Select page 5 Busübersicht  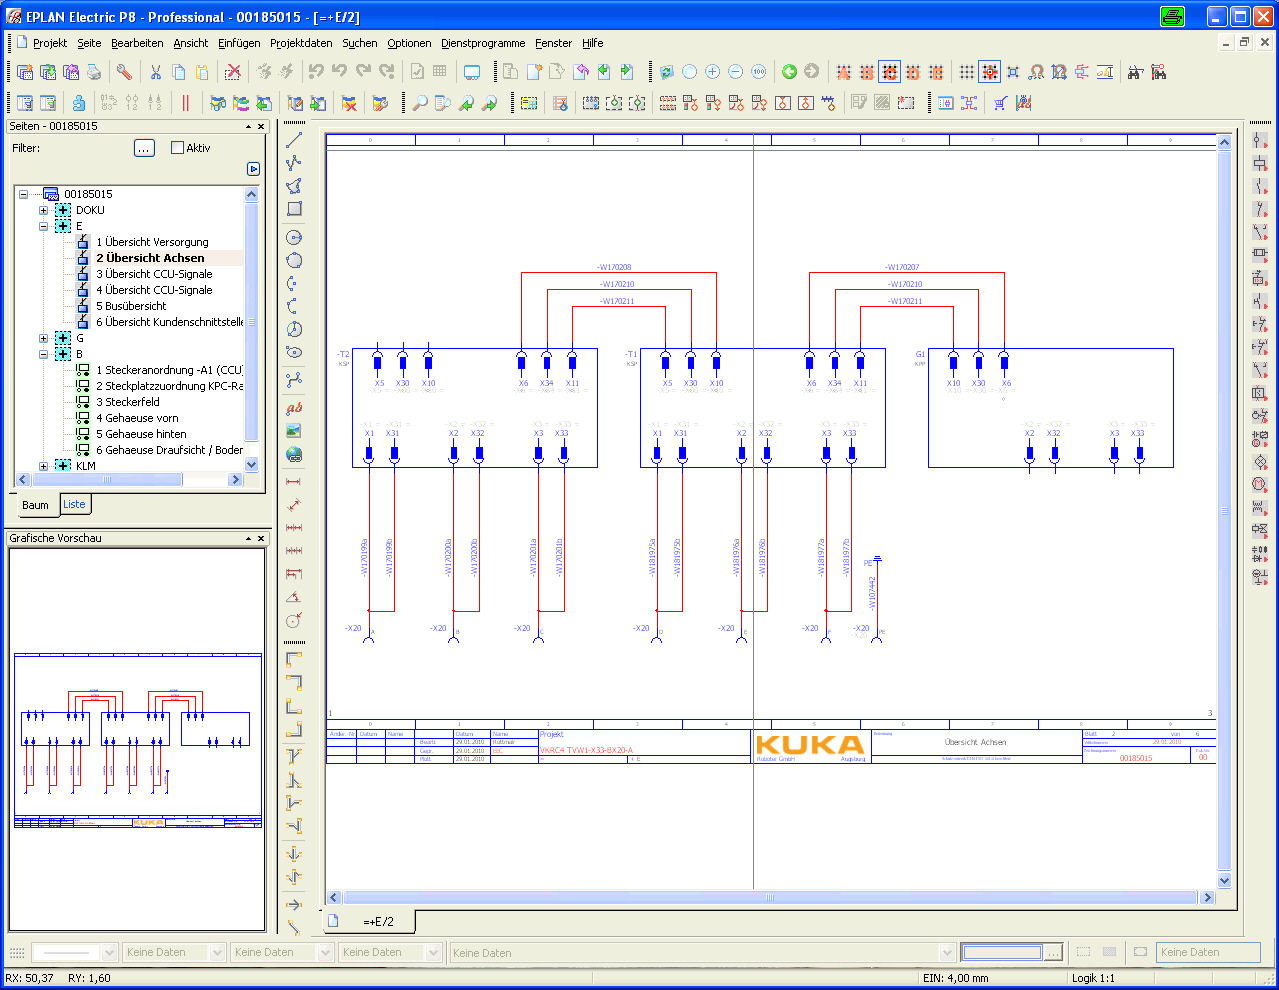pos(131,306)
